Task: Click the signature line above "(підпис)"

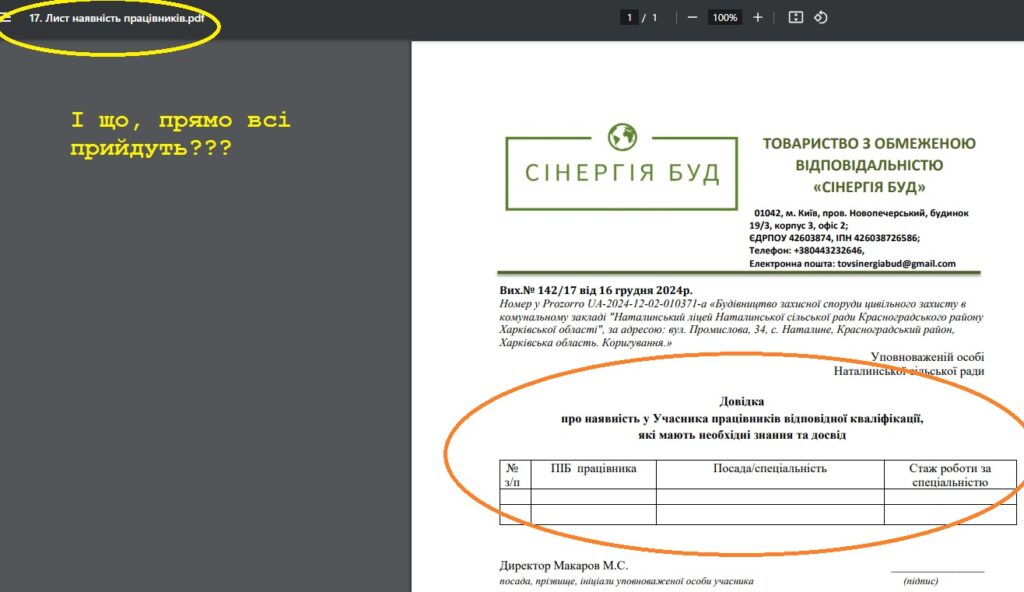Action: 937,571
